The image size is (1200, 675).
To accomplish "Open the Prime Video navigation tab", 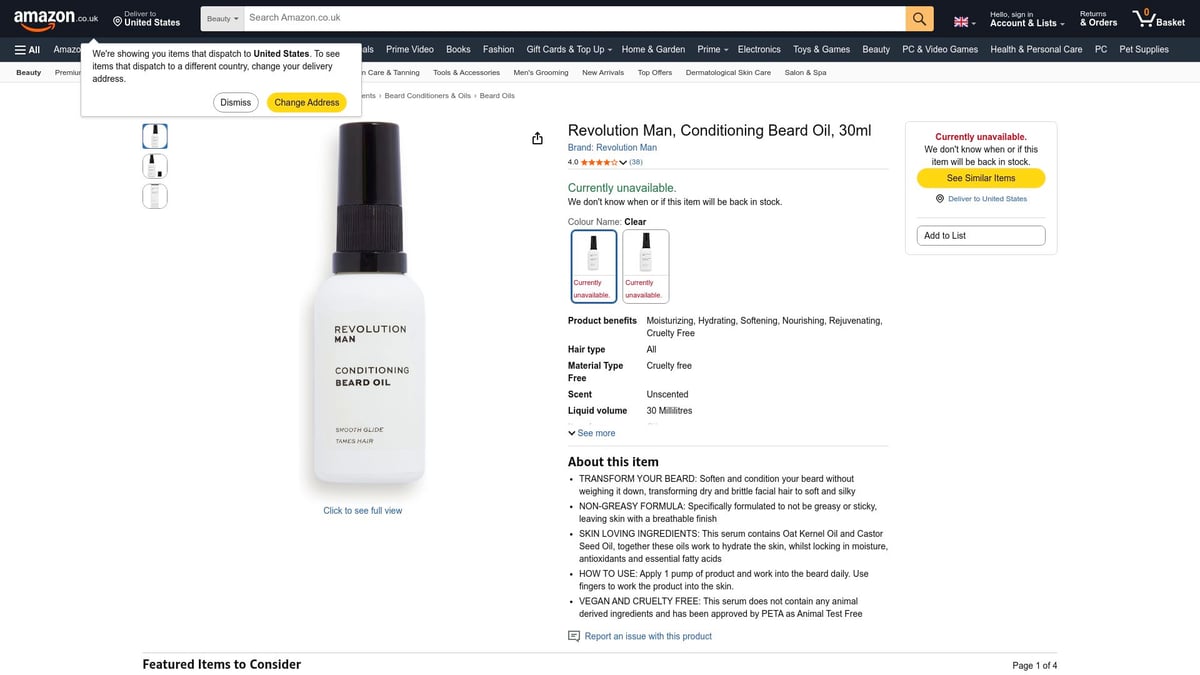I will pyautogui.click(x=409, y=49).
